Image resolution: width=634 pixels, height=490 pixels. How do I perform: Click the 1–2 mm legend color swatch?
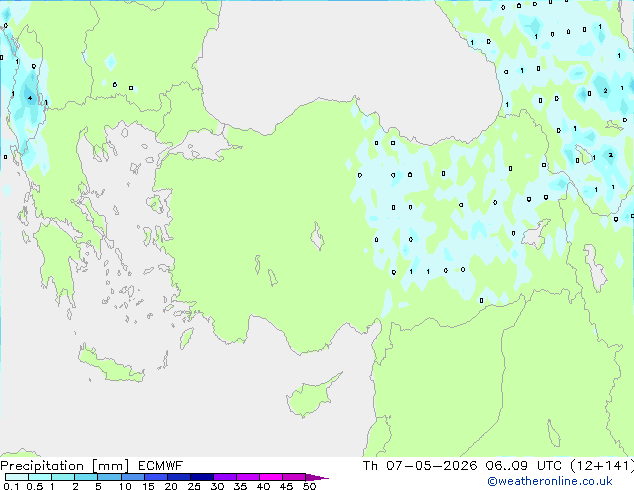click(63, 477)
